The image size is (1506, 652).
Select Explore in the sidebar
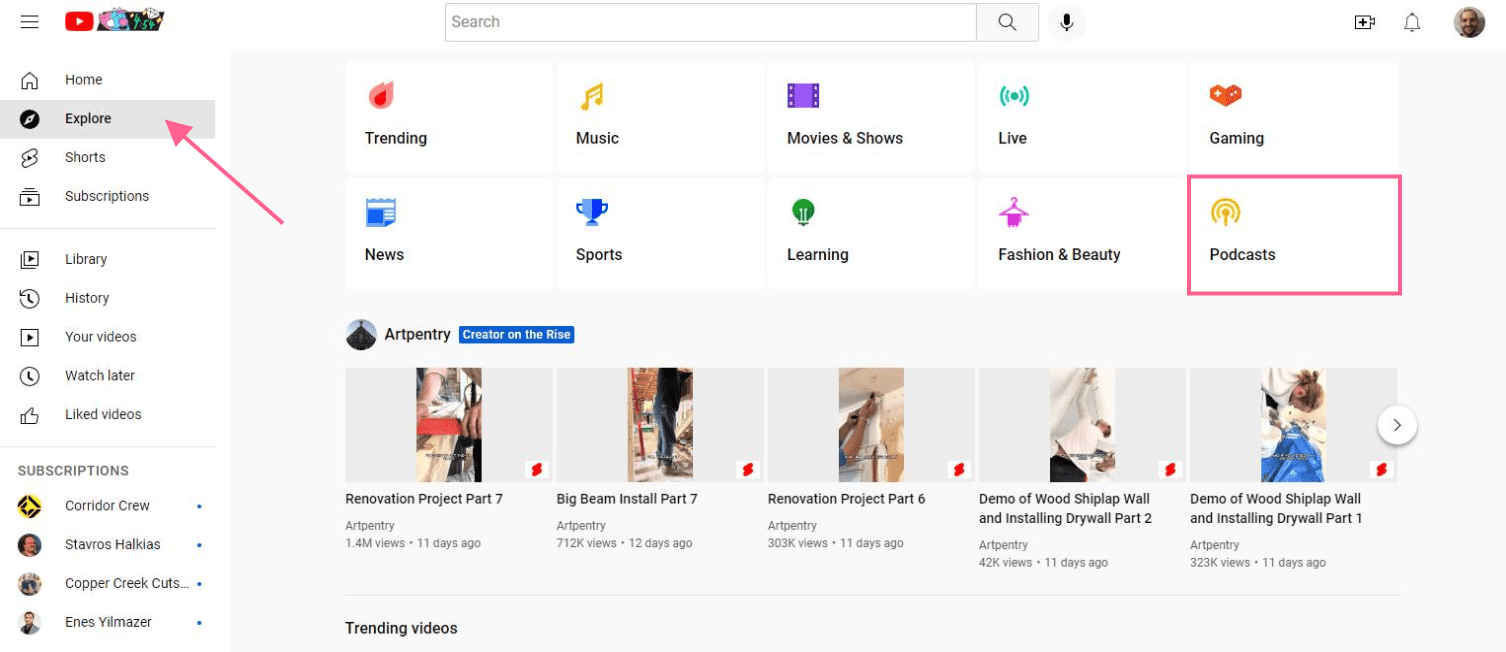[x=107, y=119]
